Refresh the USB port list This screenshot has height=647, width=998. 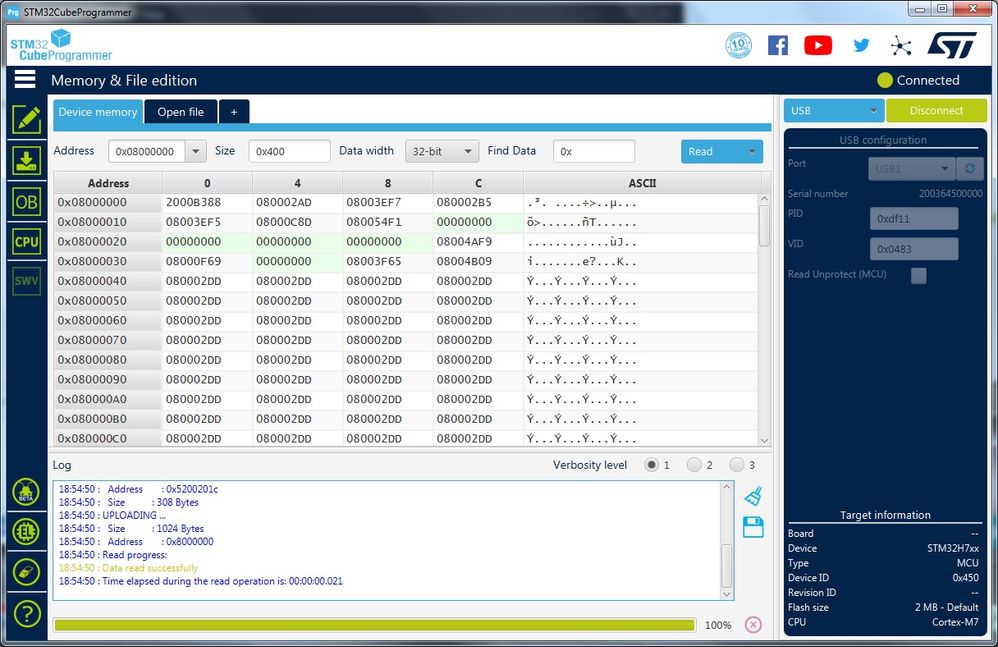point(970,169)
